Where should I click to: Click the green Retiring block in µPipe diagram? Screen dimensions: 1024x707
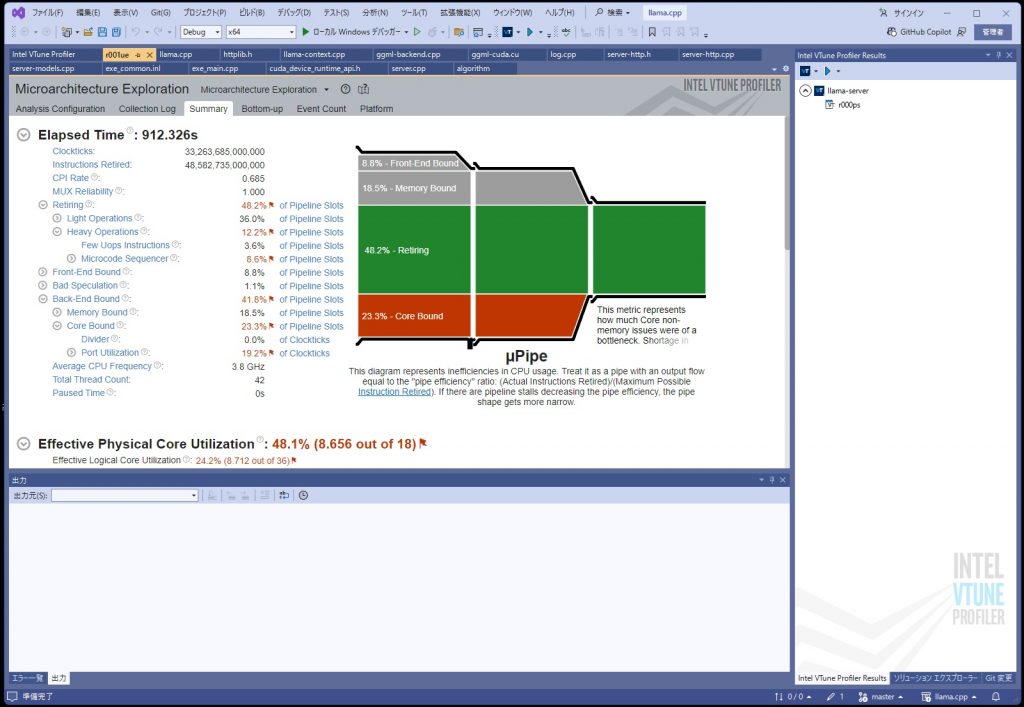[413, 250]
